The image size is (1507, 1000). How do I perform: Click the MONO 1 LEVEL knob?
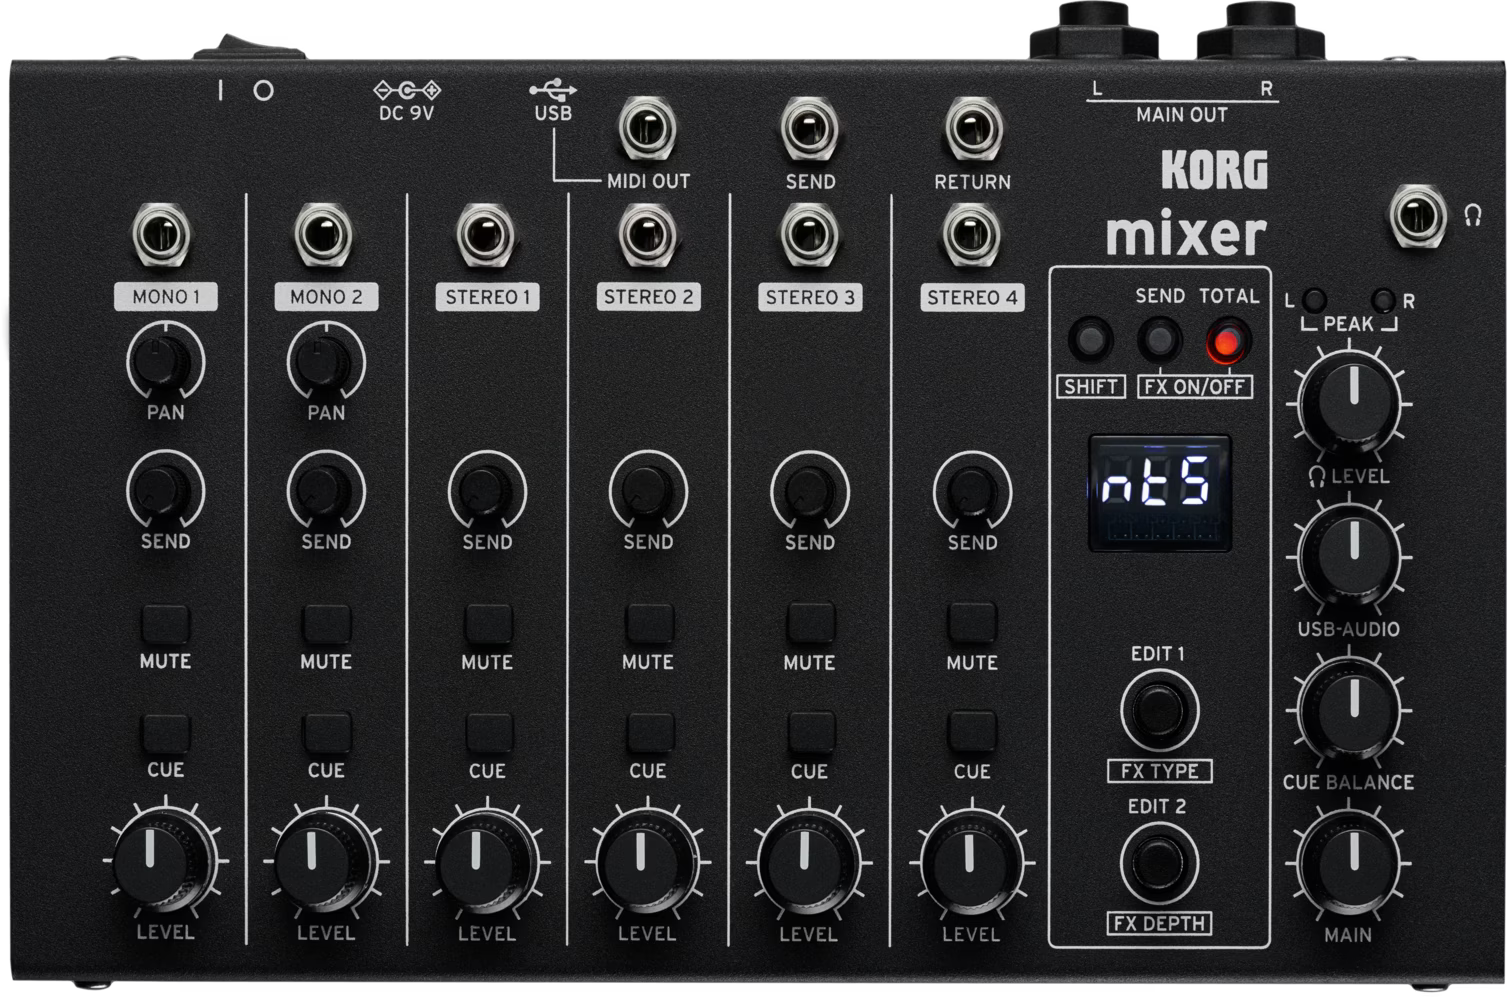(x=160, y=860)
